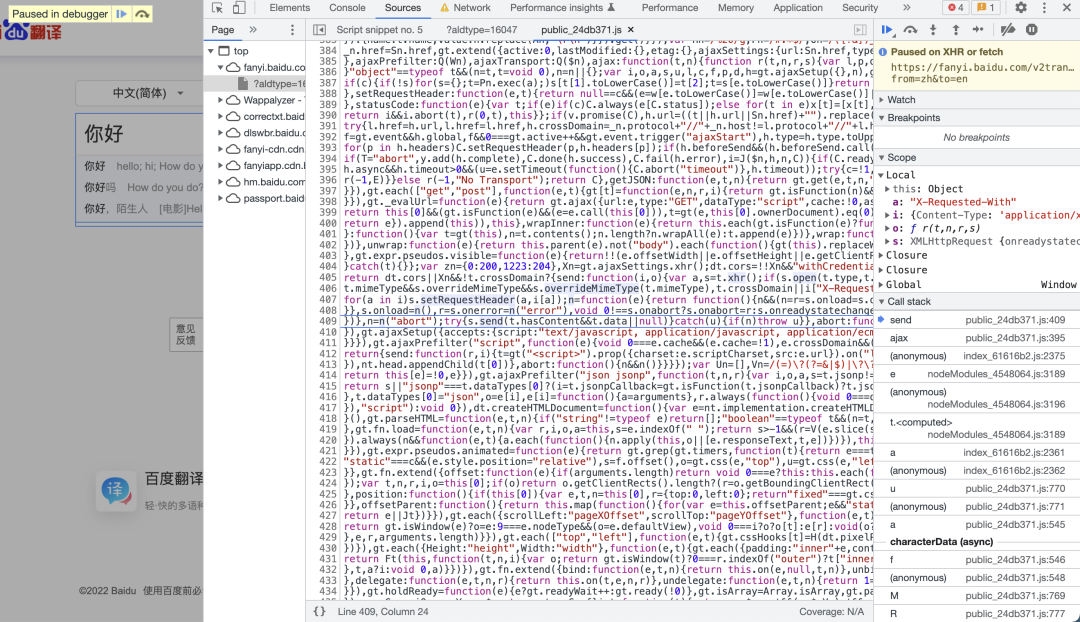Show more DevTools tabs chevron
The width and height of the screenshot is (1080, 622).
point(906,8)
